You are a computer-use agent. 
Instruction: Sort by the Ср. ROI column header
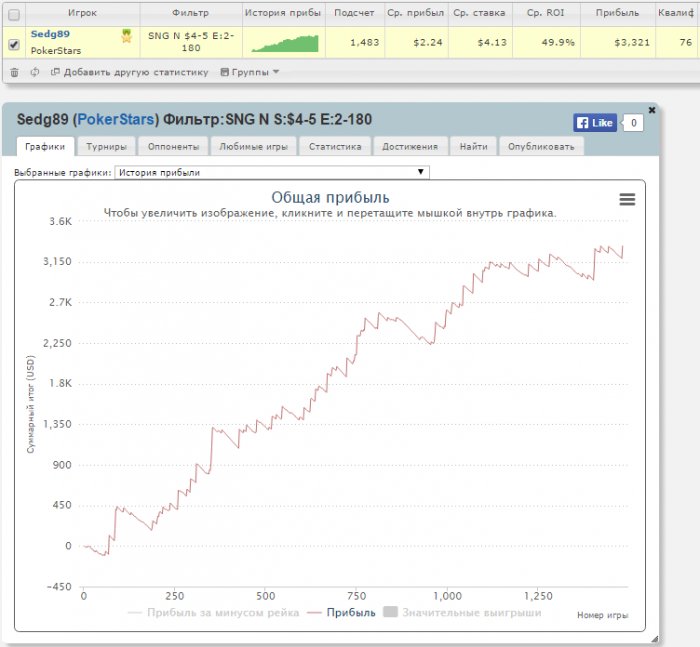pos(546,13)
